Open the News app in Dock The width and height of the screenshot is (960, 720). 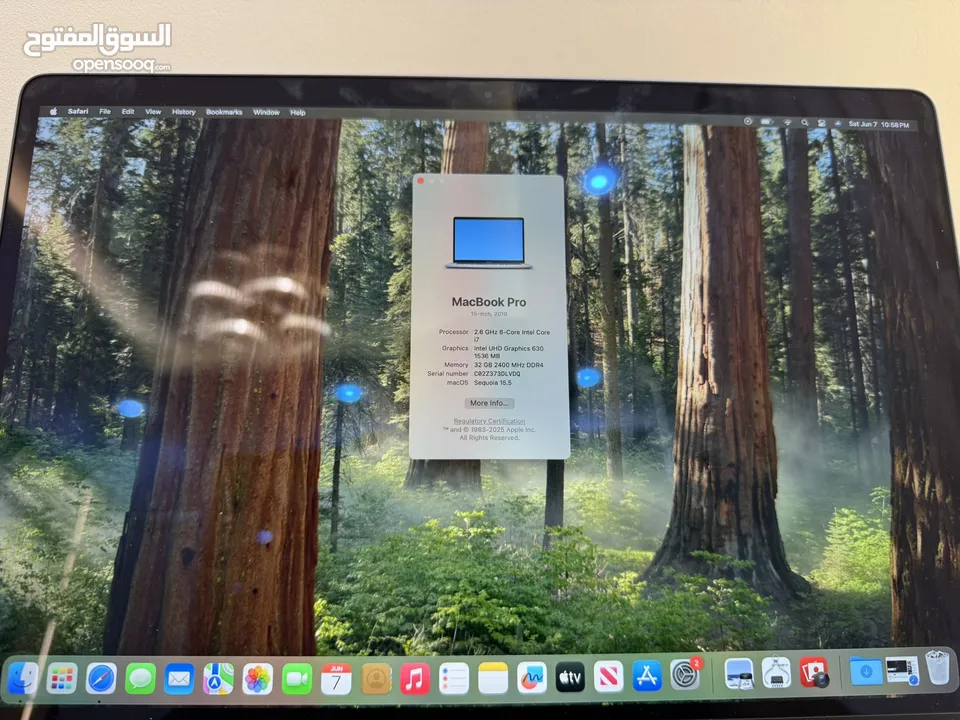(609, 676)
